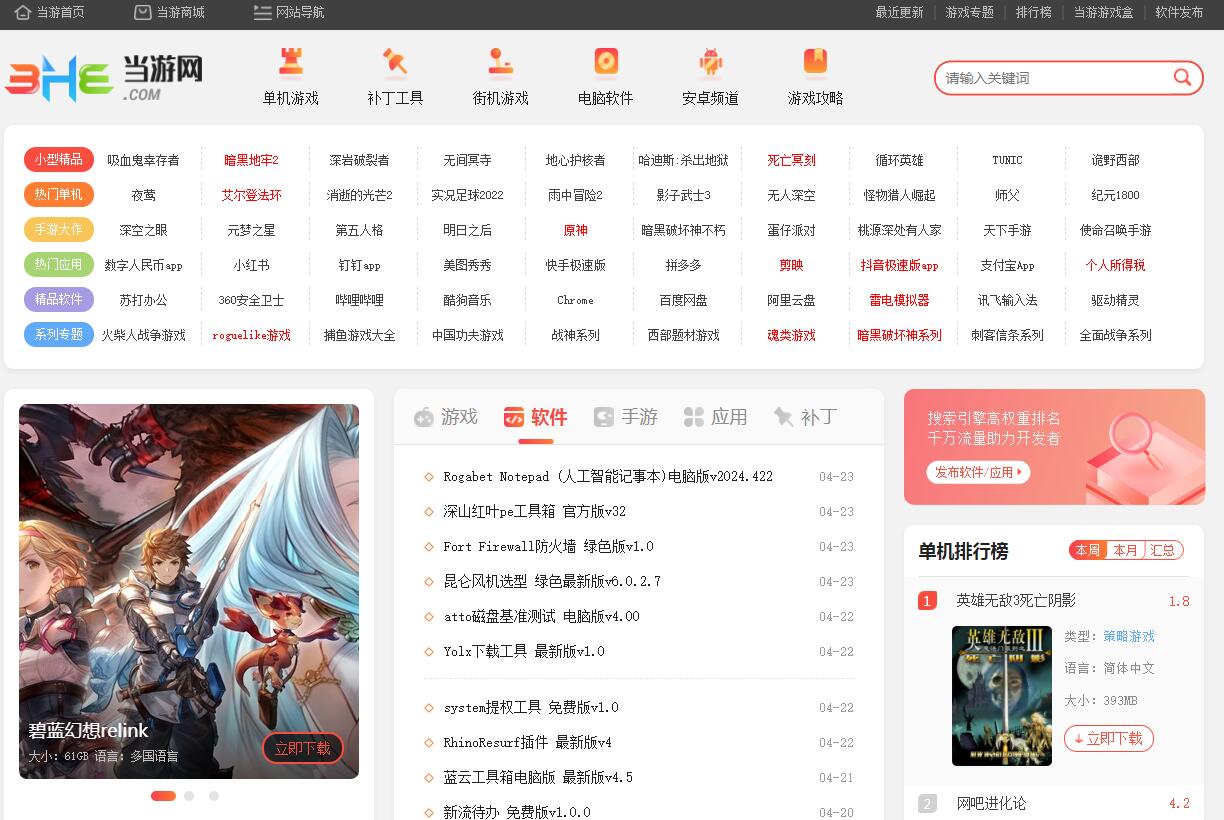Open the 抖音极速版app link
1224x820 pixels.
point(900,265)
